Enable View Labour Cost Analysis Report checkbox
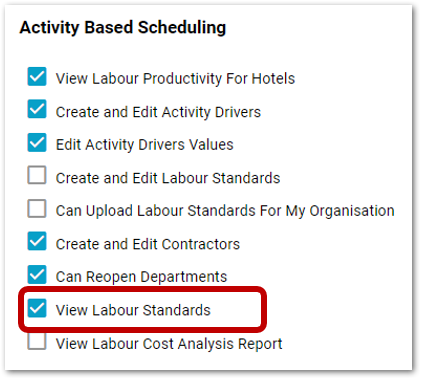The image size is (421, 379). [37, 341]
